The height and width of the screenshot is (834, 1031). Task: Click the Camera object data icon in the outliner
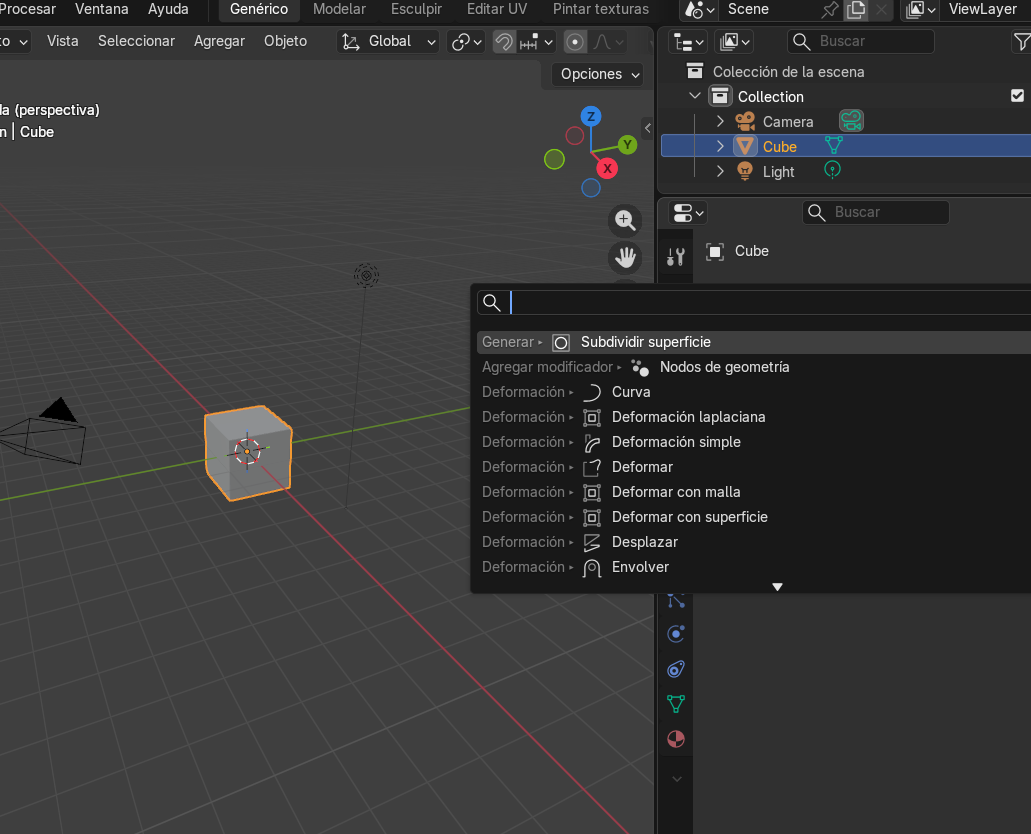coord(851,121)
